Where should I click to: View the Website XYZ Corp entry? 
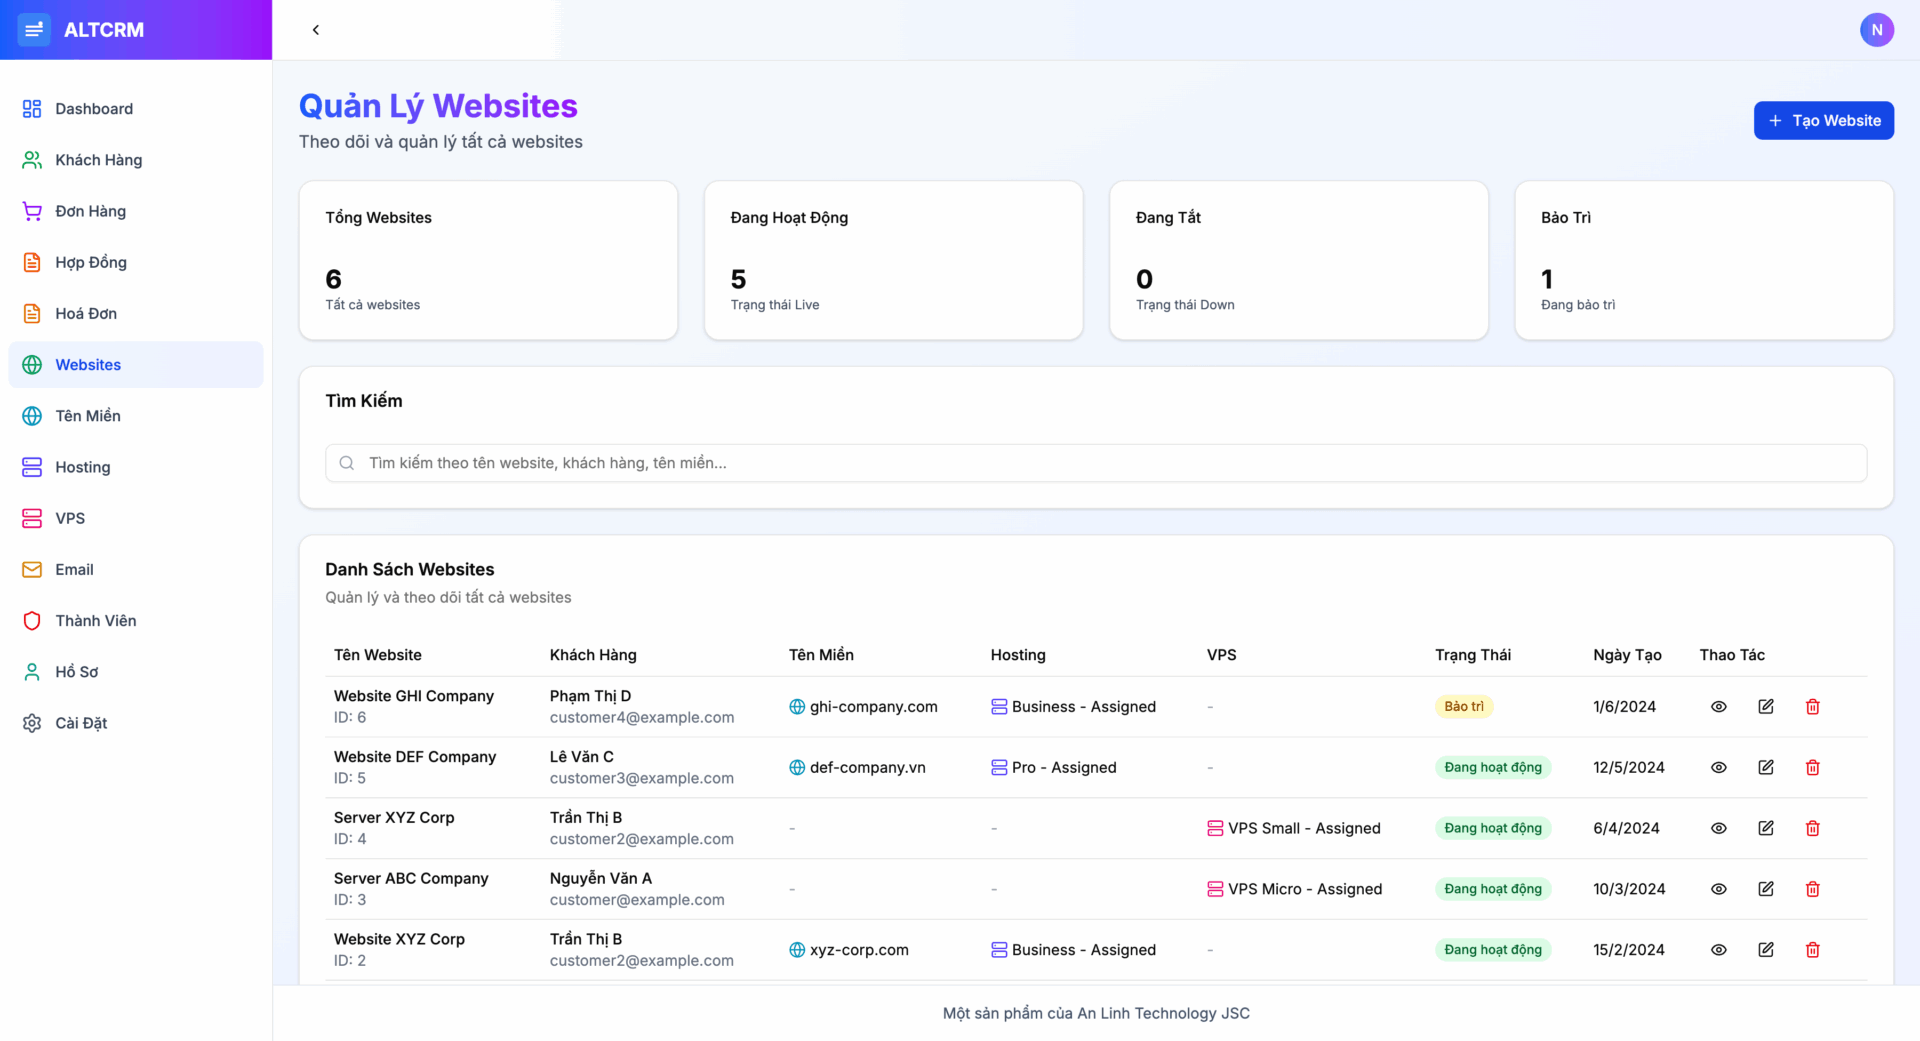1719,949
